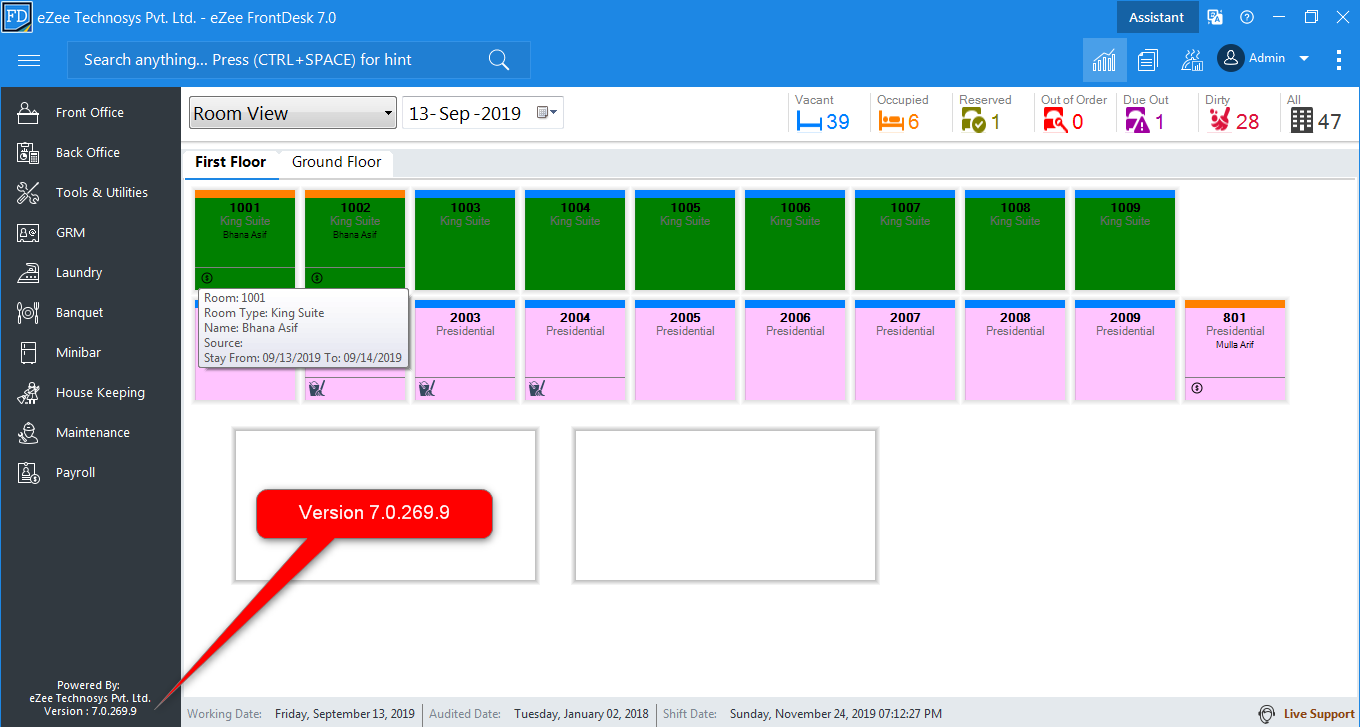Click the Working Date value in status bar
1360x727 pixels.
pyautogui.click(x=345, y=714)
